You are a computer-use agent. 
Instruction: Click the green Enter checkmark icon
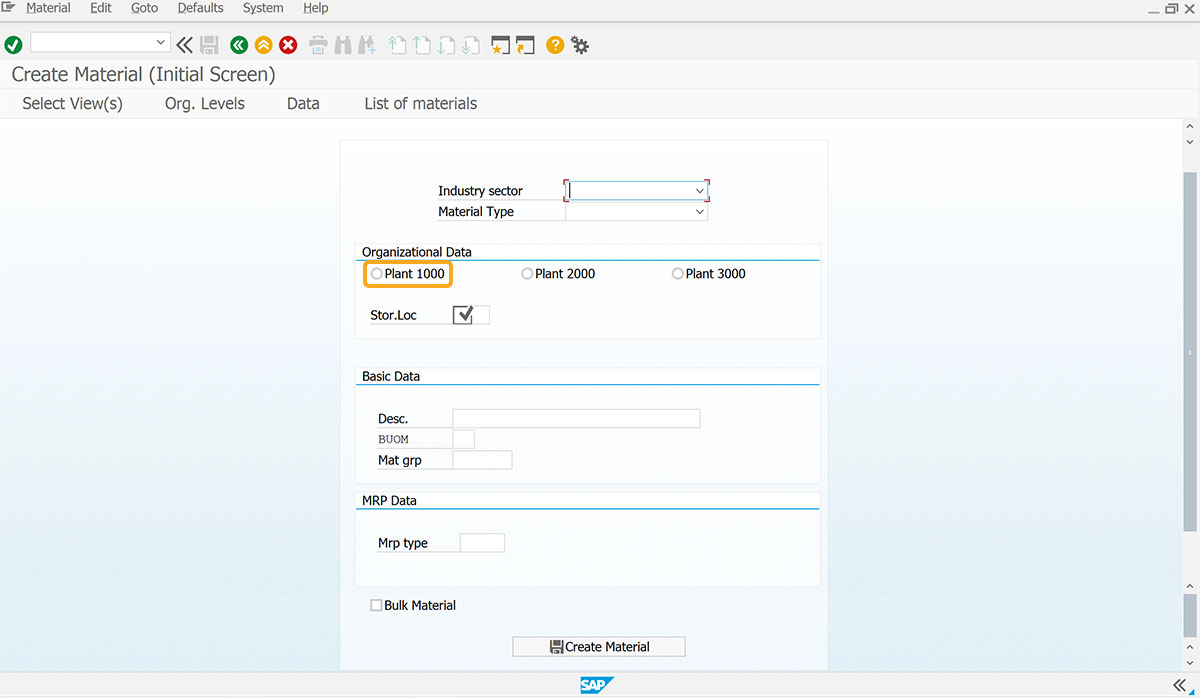[13, 45]
